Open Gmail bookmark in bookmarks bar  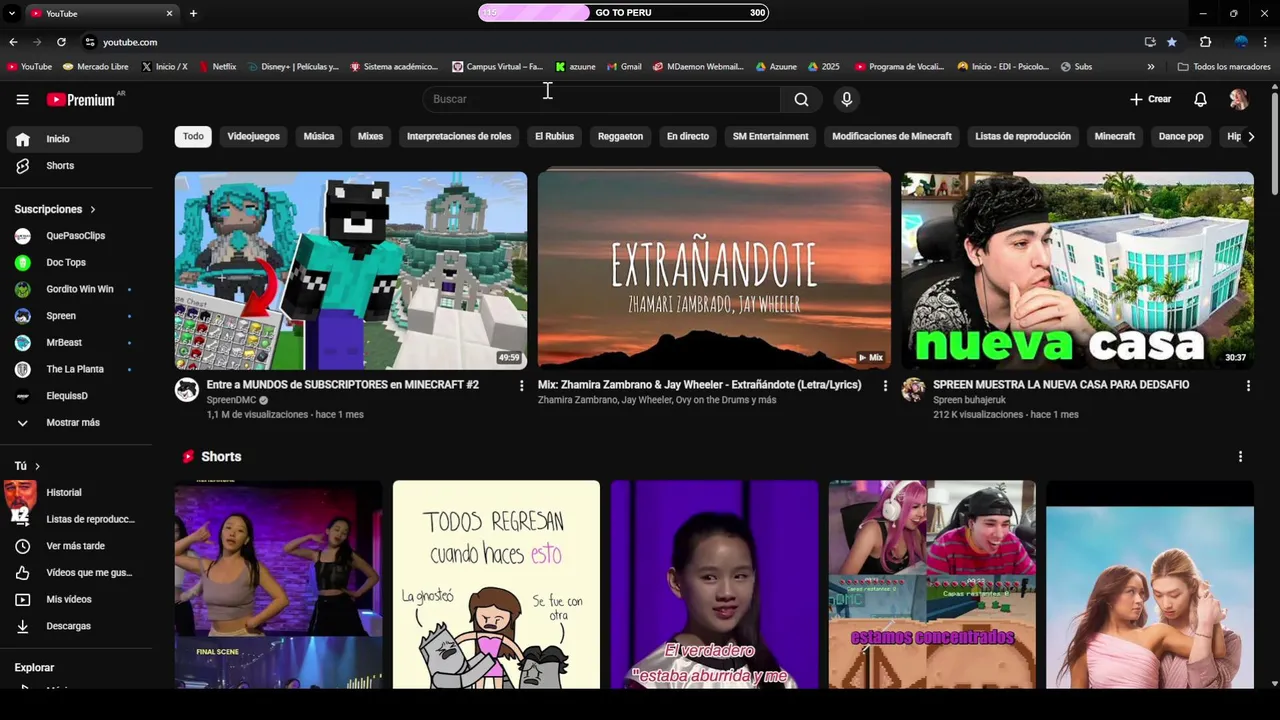[x=624, y=67]
